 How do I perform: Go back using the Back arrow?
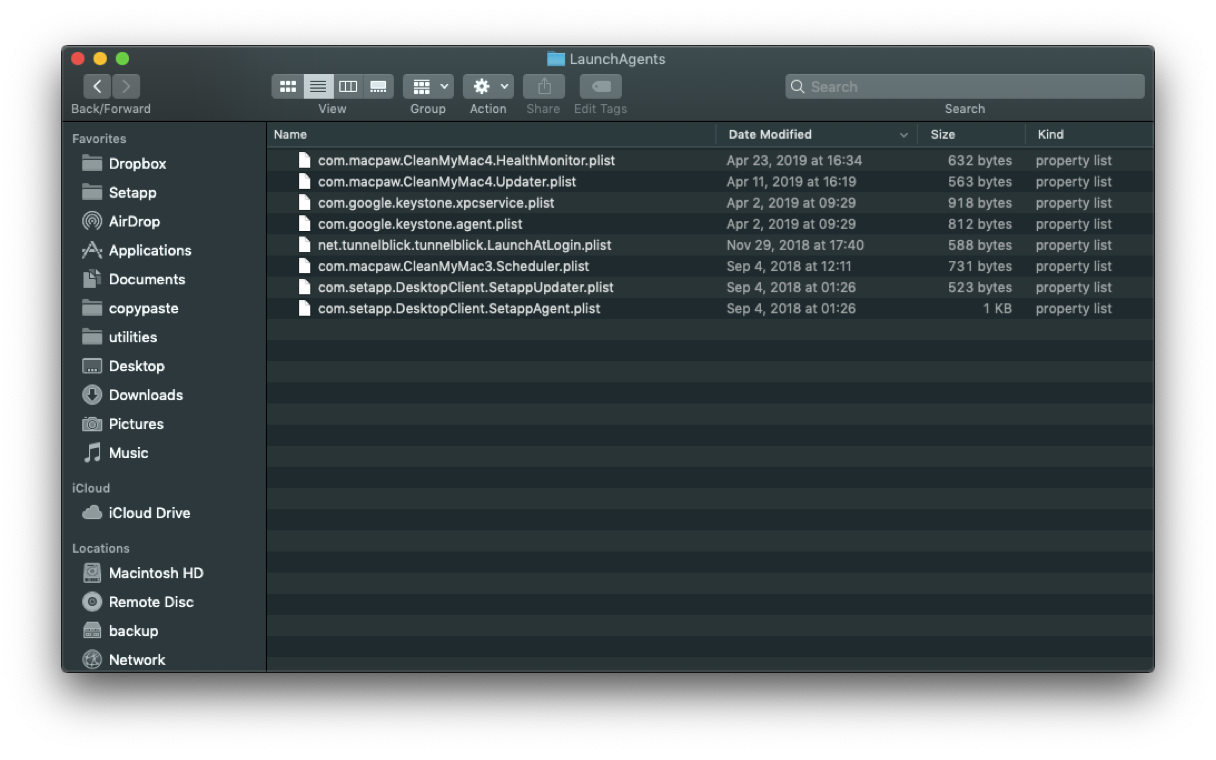[x=97, y=87]
